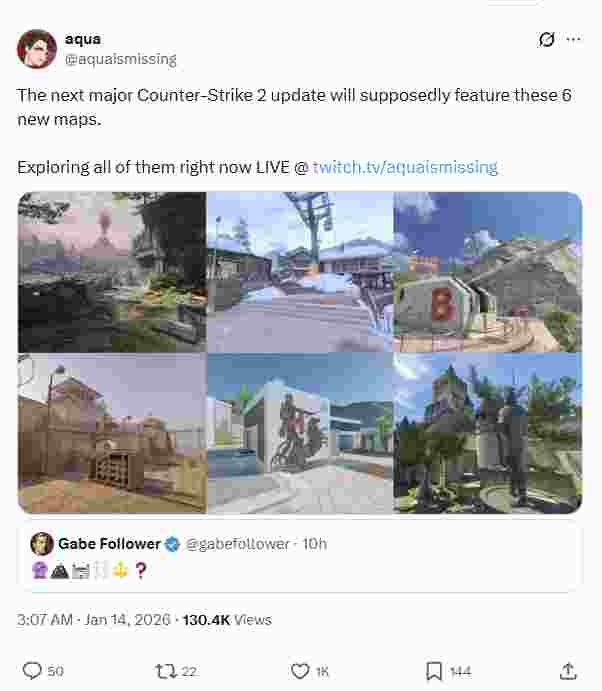The height and width of the screenshot is (691, 602).
Task: Open the @aquaismissing handle
Action: pyautogui.click(x=121, y=59)
